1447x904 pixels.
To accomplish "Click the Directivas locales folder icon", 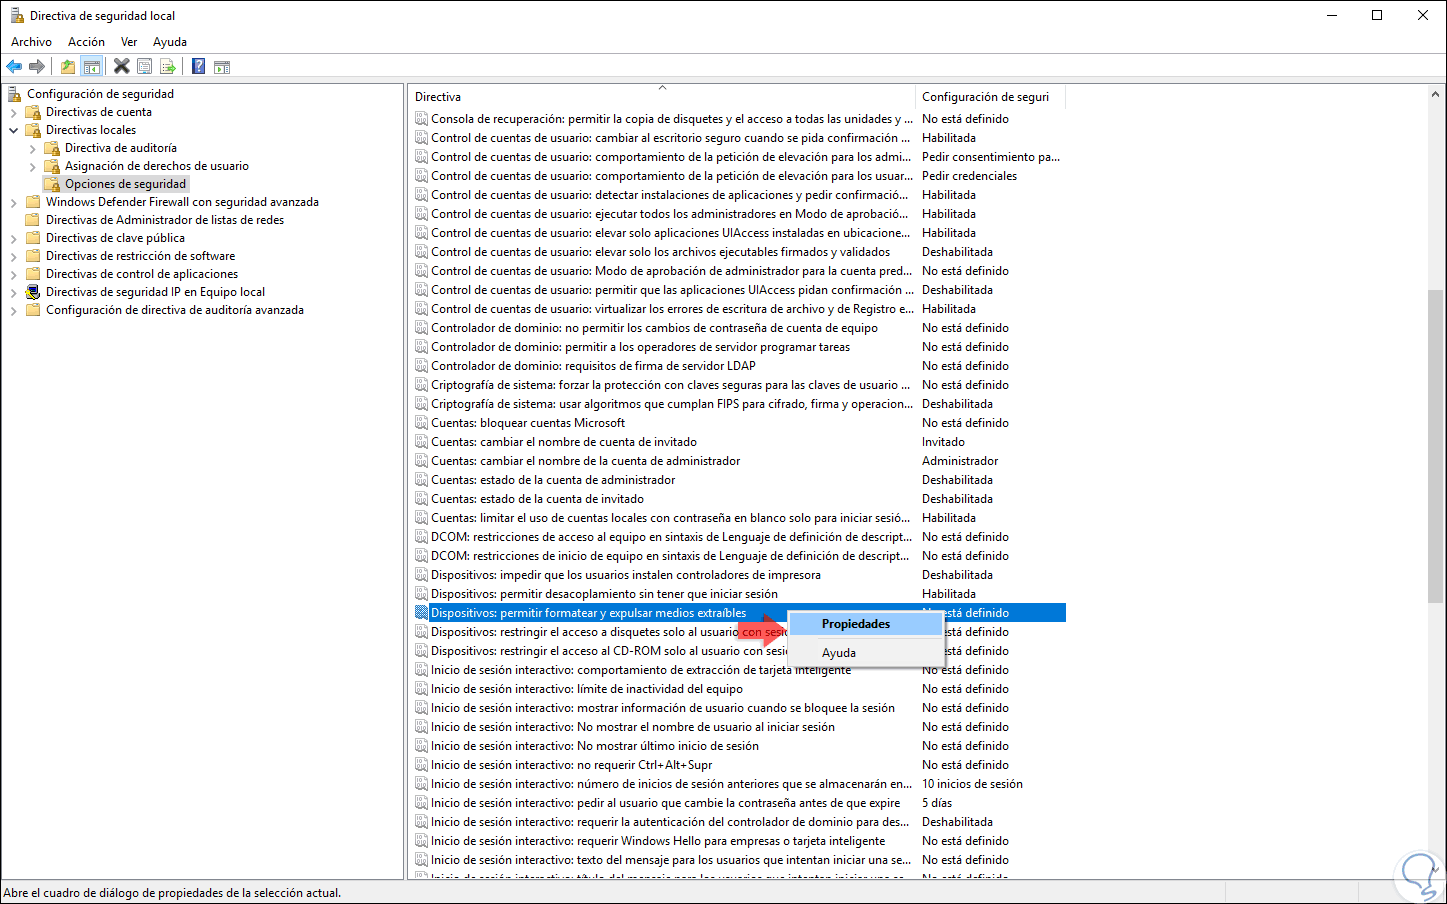I will pos(33,130).
